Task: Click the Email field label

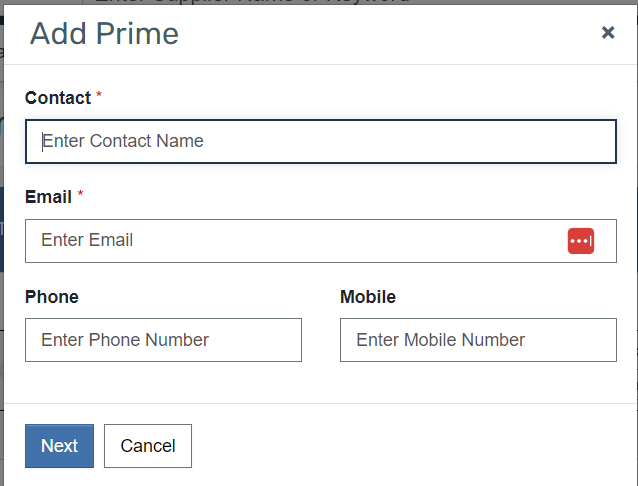Action: click(48, 197)
